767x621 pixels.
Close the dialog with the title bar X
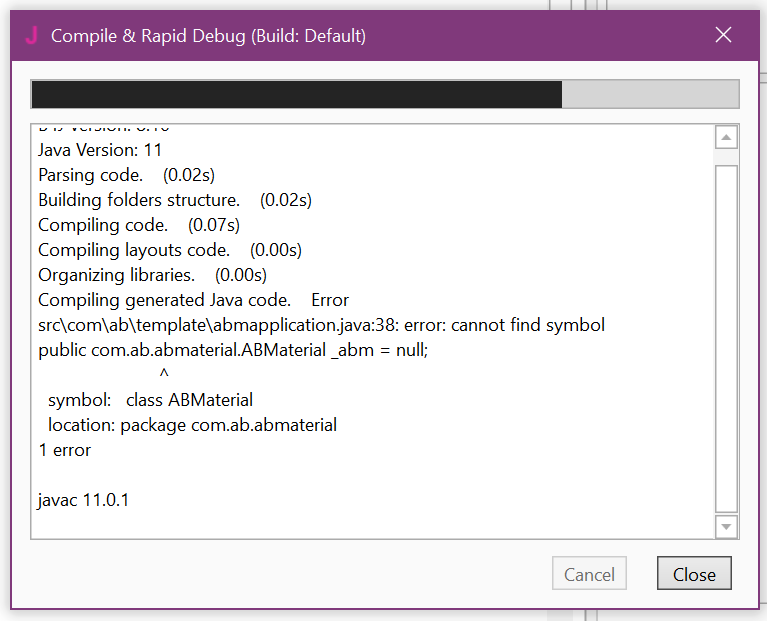click(725, 36)
